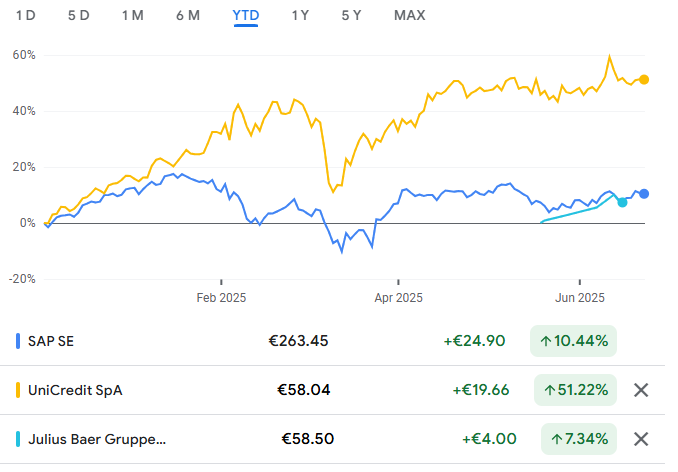
Task: Click the Apr 2025 axis label
Action: (398, 298)
